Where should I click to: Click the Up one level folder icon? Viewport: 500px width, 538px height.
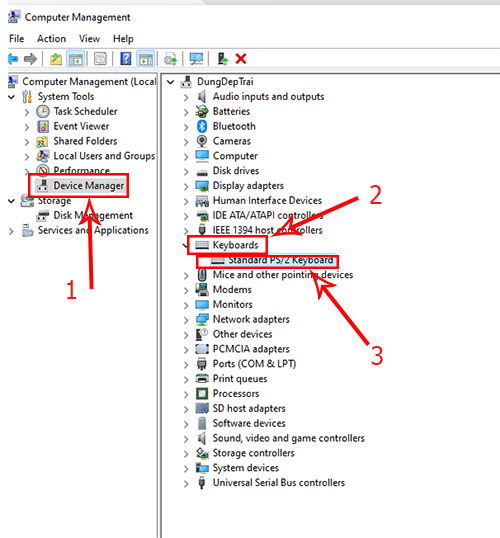(56, 59)
